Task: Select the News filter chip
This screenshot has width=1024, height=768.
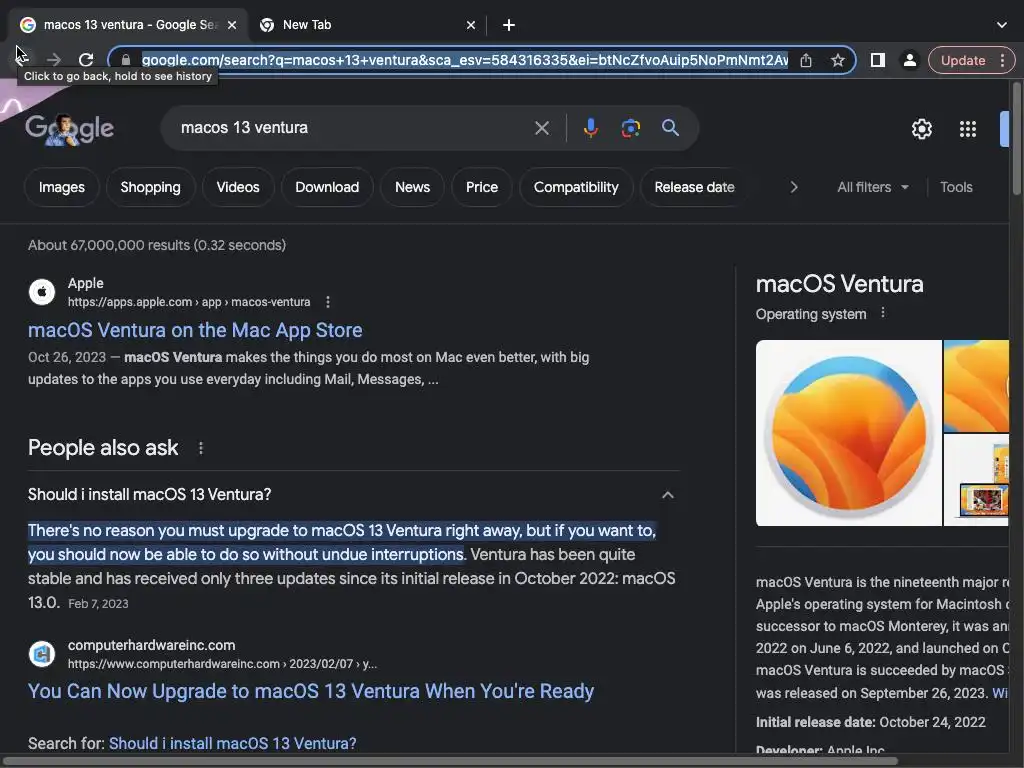Action: pos(412,187)
